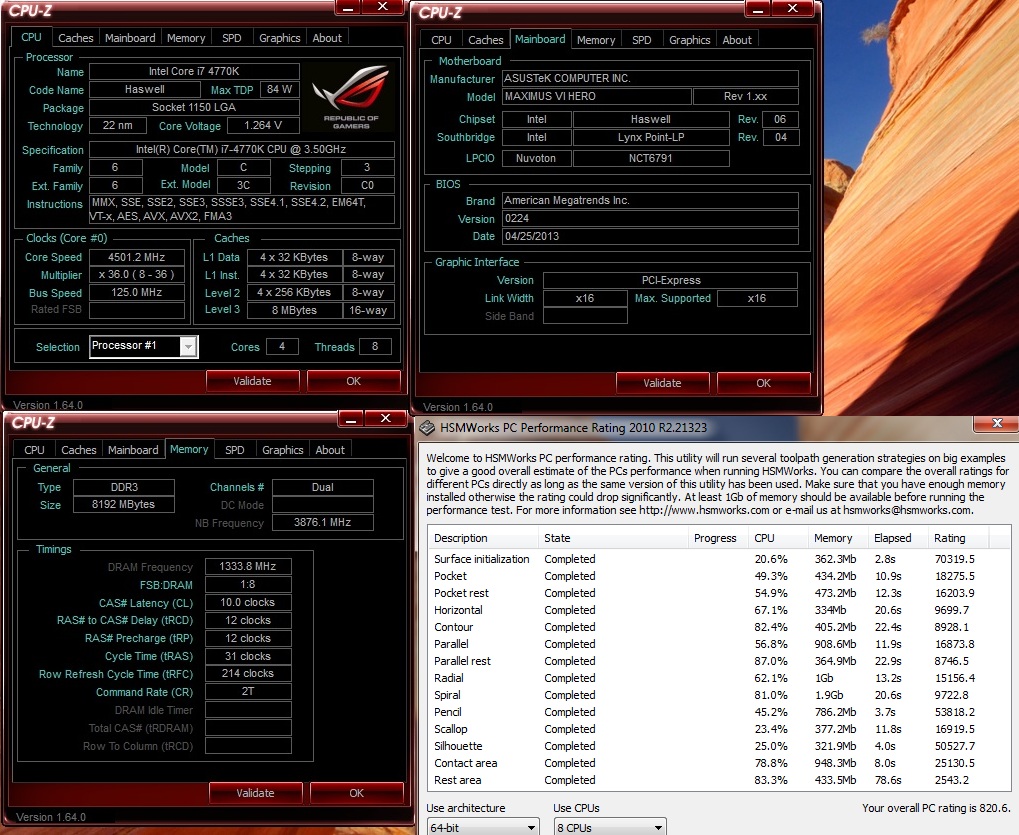Open SPD tab in Mainboard CPU-Z window
The width and height of the screenshot is (1019, 835).
[641, 40]
